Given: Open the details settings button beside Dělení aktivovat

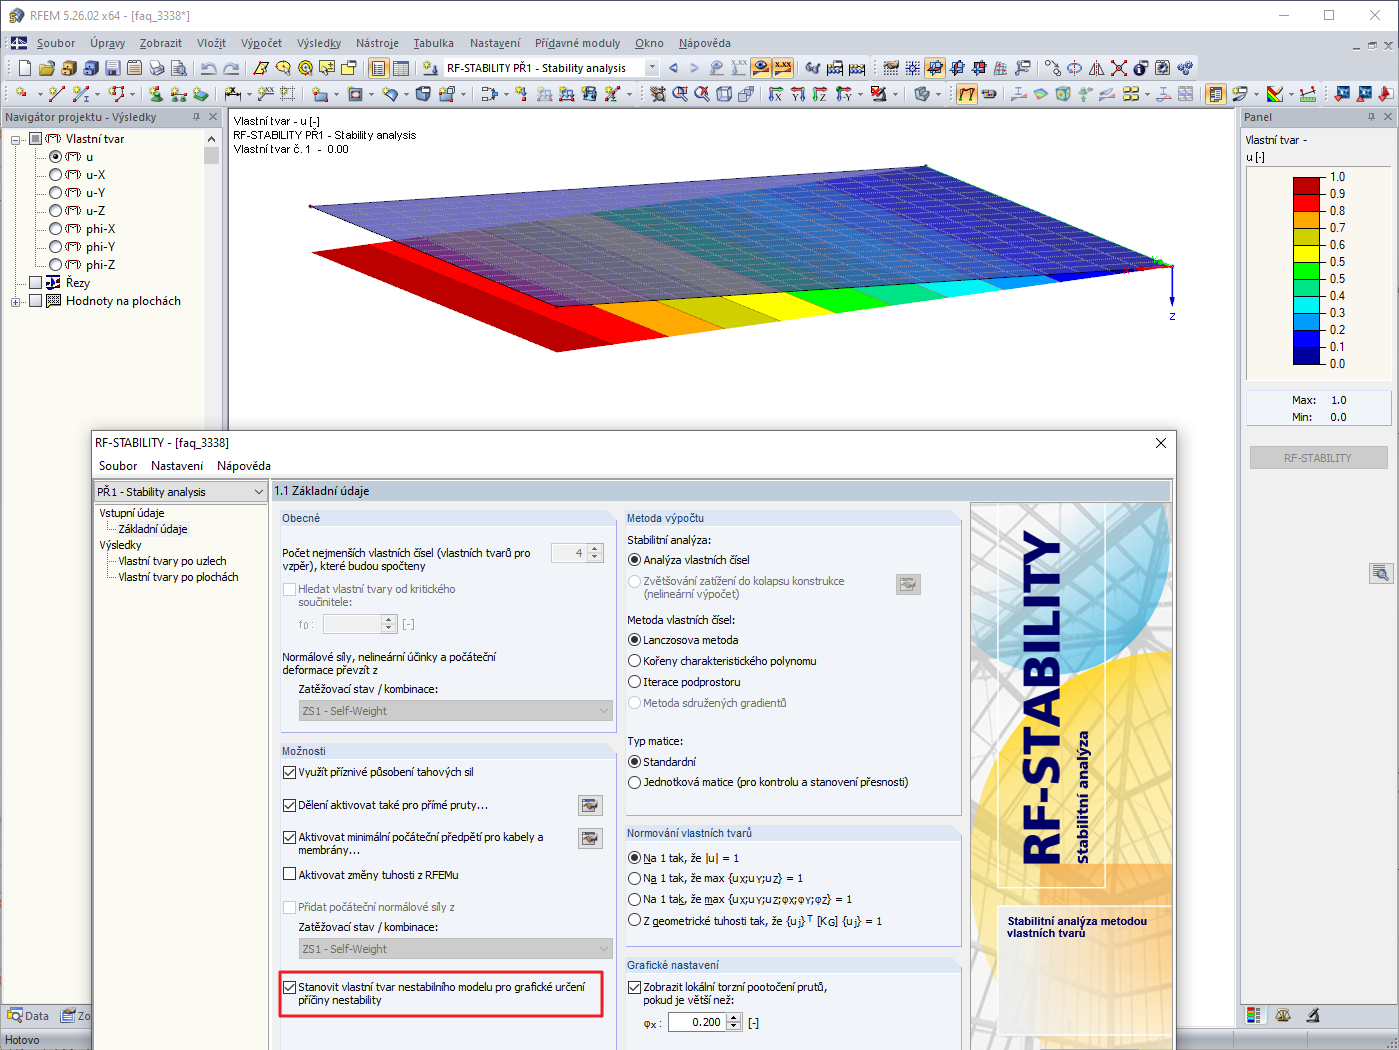Looking at the screenshot, I should click(590, 805).
